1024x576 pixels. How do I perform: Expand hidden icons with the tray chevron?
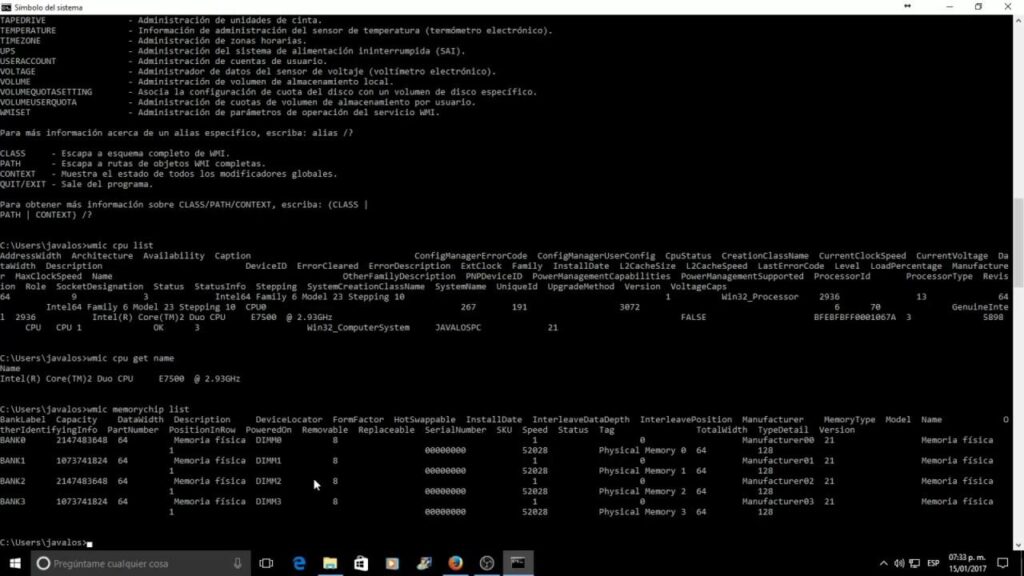[x=884, y=563]
